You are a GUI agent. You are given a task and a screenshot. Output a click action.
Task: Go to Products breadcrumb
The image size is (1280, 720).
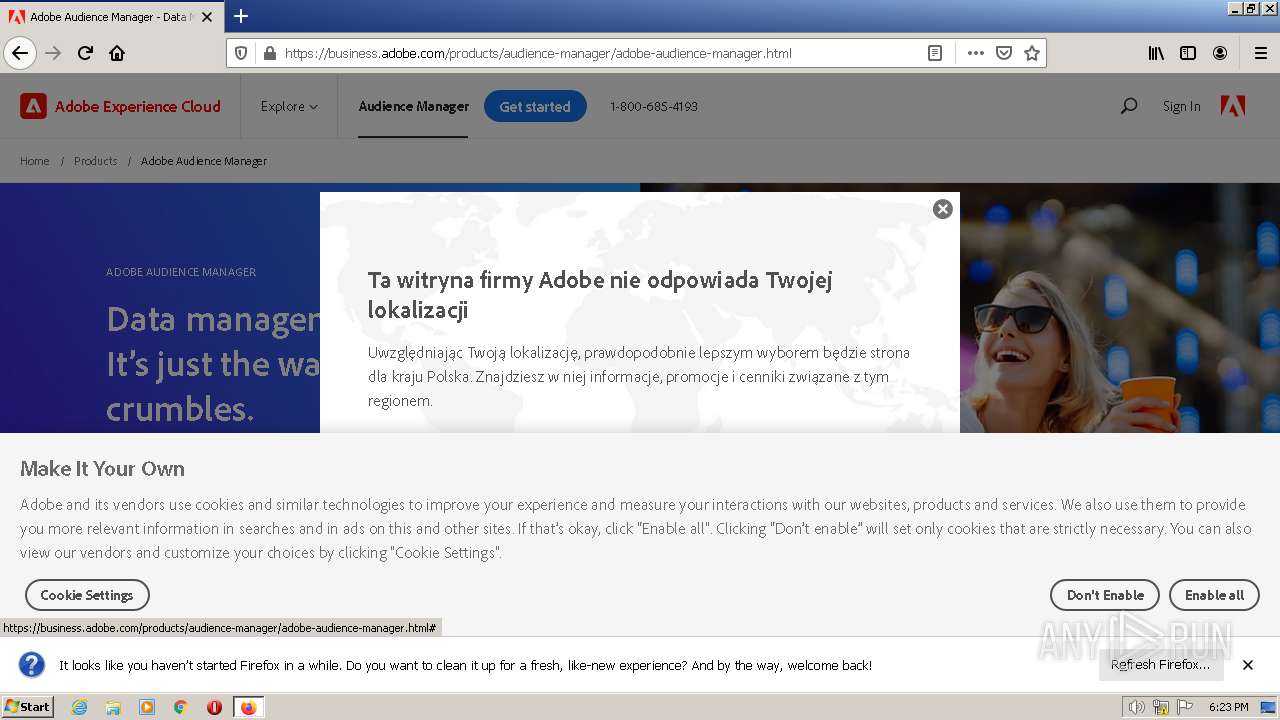pyautogui.click(x=95, y=161)
